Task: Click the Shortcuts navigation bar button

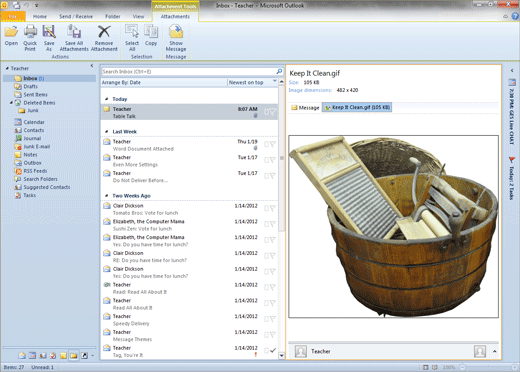Action: 84,356
